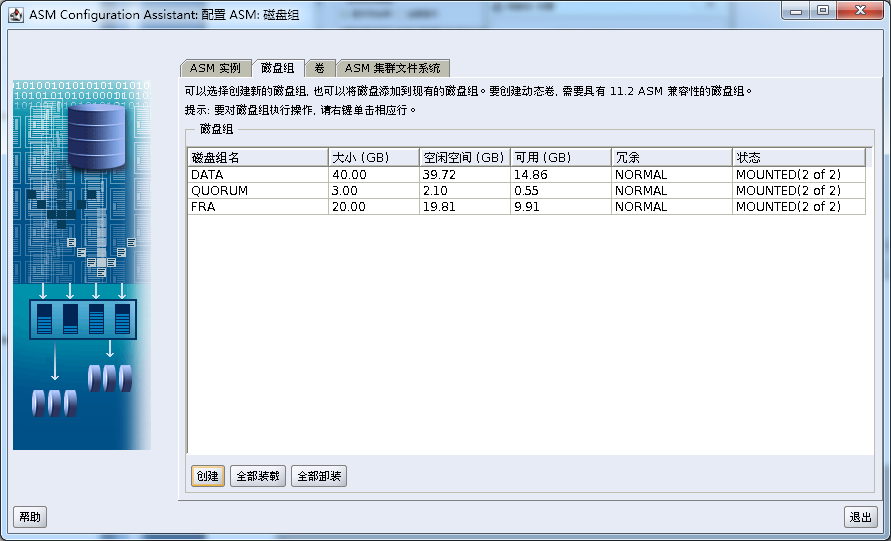Select the 磁盘组 tab

(277, 68)
